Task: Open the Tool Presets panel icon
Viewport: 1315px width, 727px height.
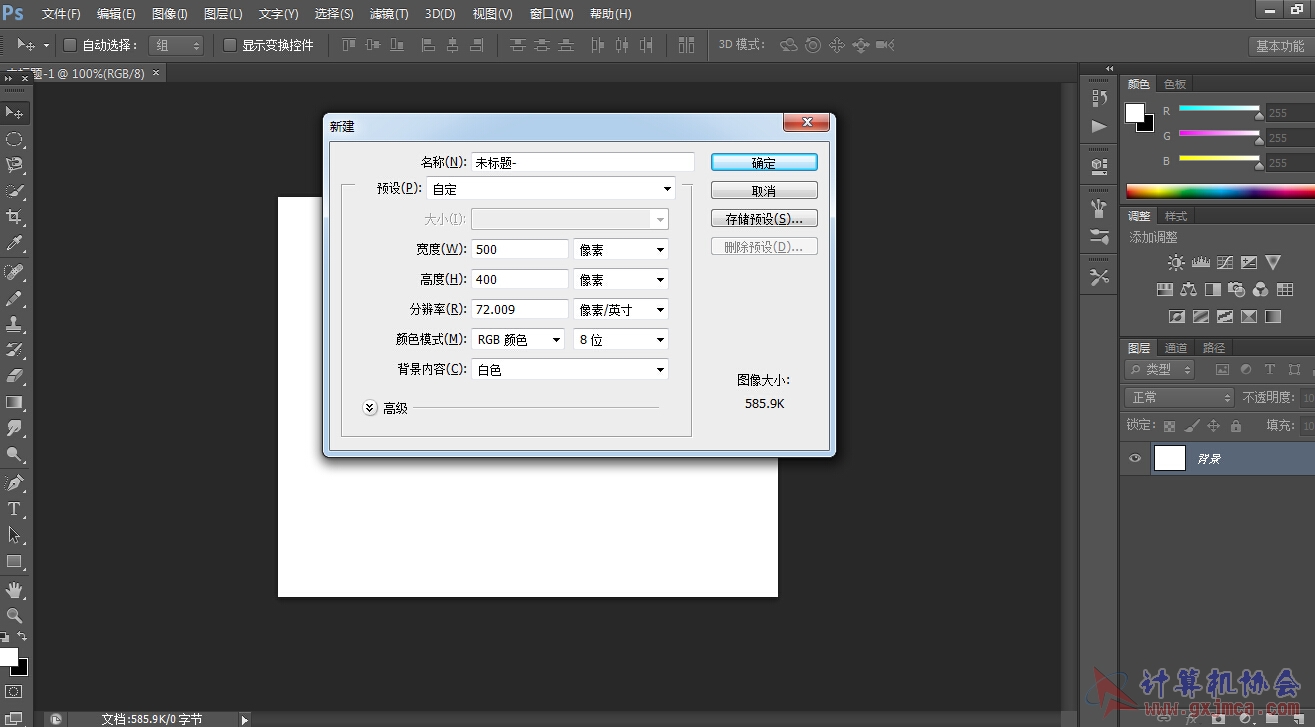Action: click(1100, 277)
